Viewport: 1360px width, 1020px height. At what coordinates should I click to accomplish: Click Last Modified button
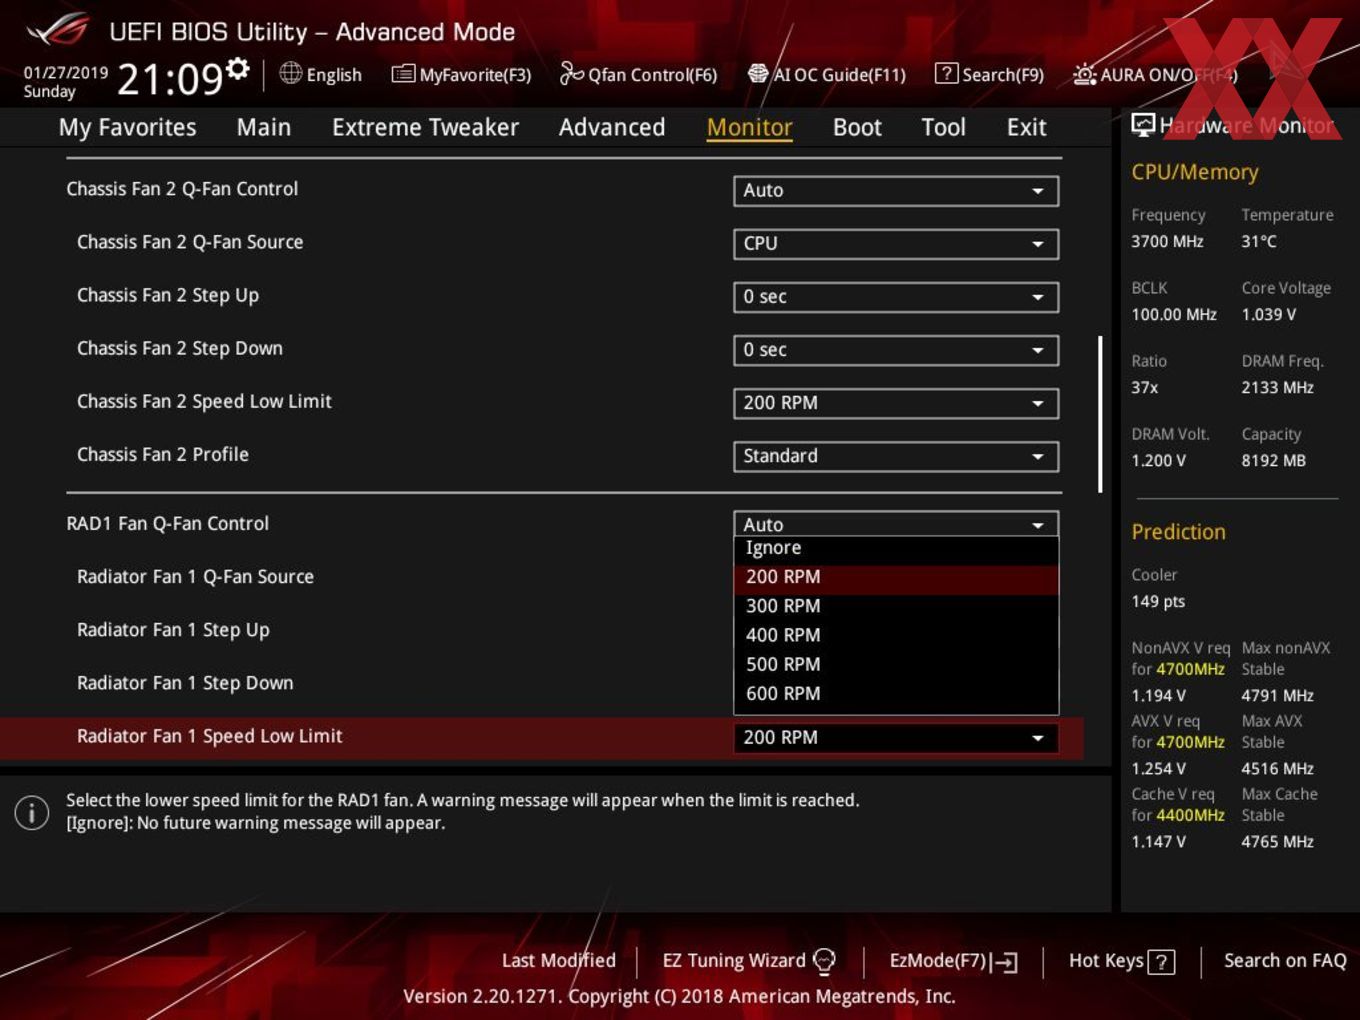pos(558,961)
